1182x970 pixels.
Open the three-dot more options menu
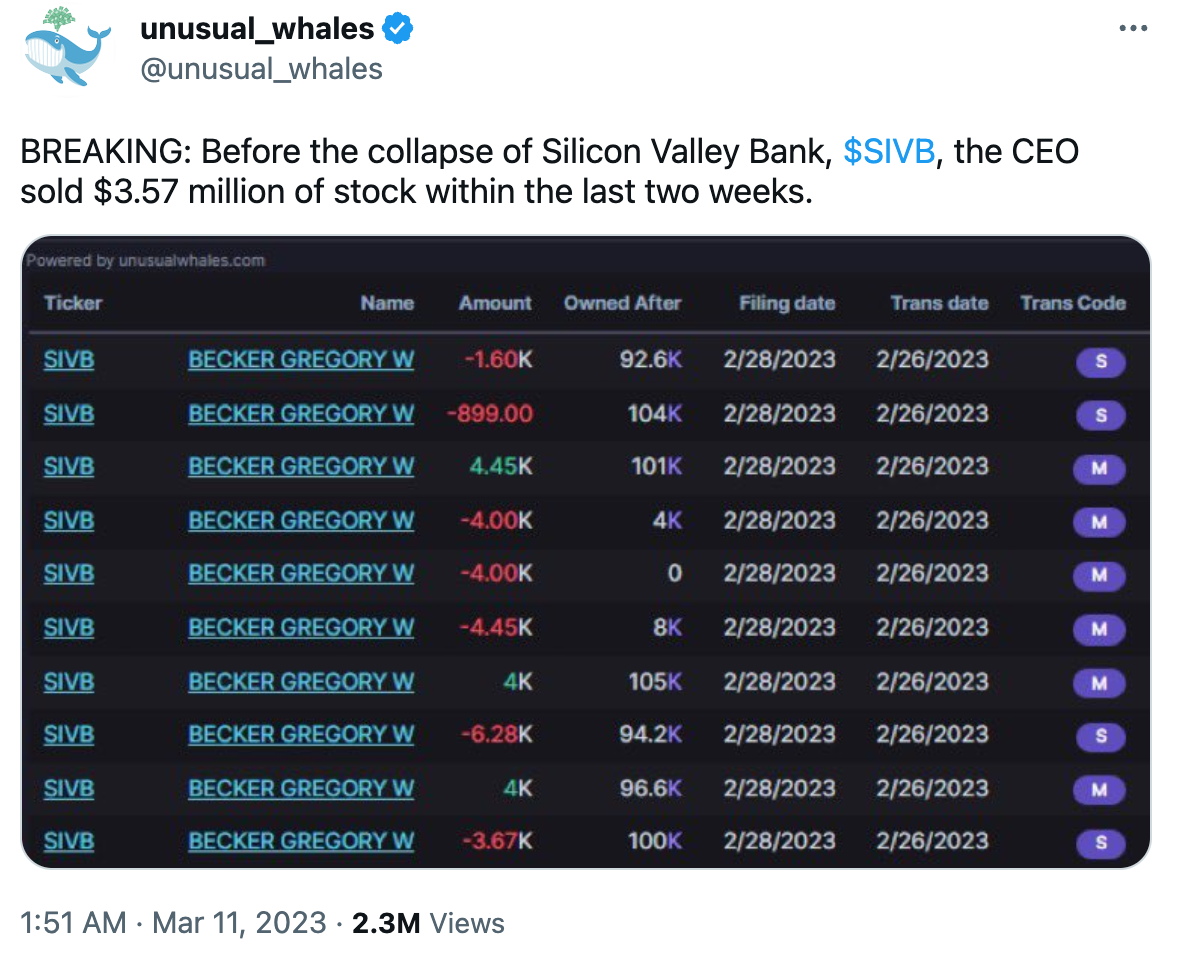1133,29
